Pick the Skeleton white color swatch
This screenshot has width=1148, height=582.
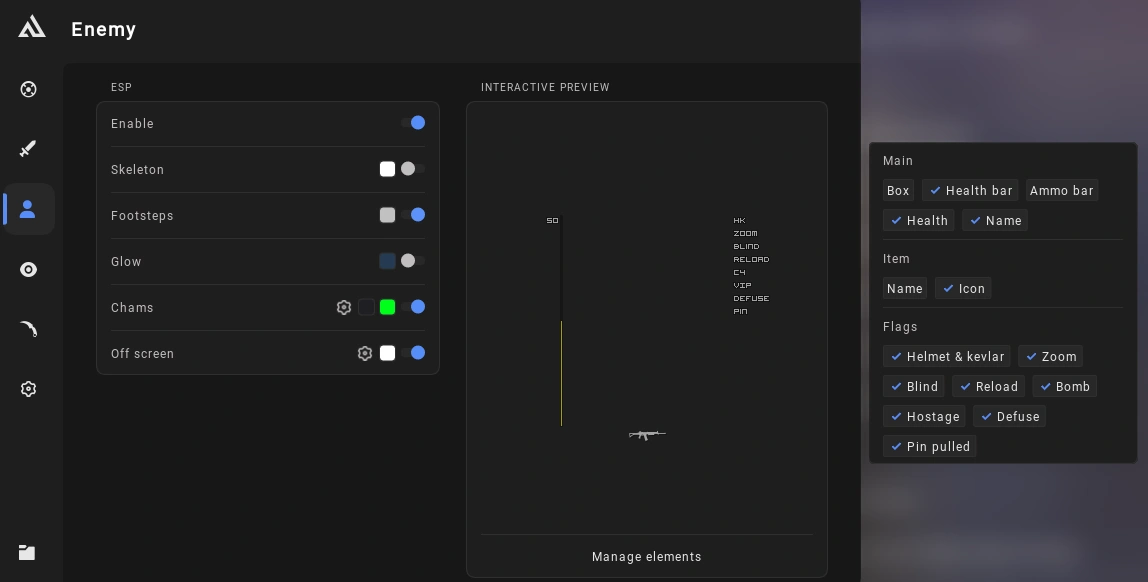tap(387, 169)
